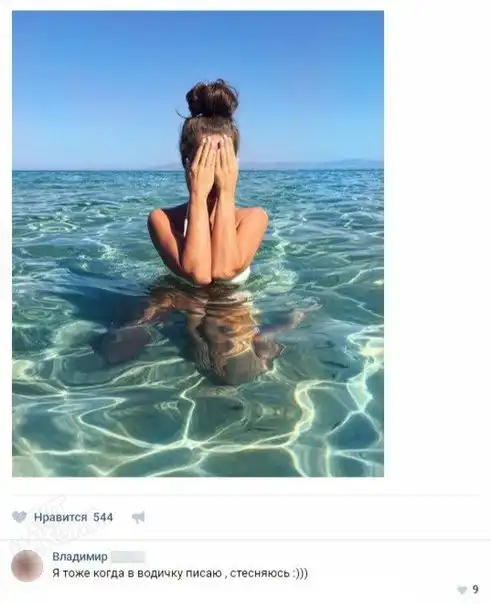This screenshot has height=604, width=491.
Task: Like Владимир's comment with the small heart
Action: click(462, 589)
